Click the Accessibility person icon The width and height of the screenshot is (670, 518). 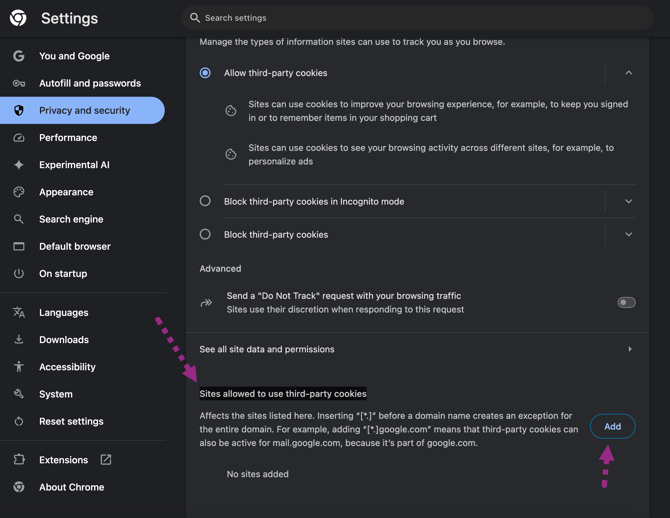[19, 367]
